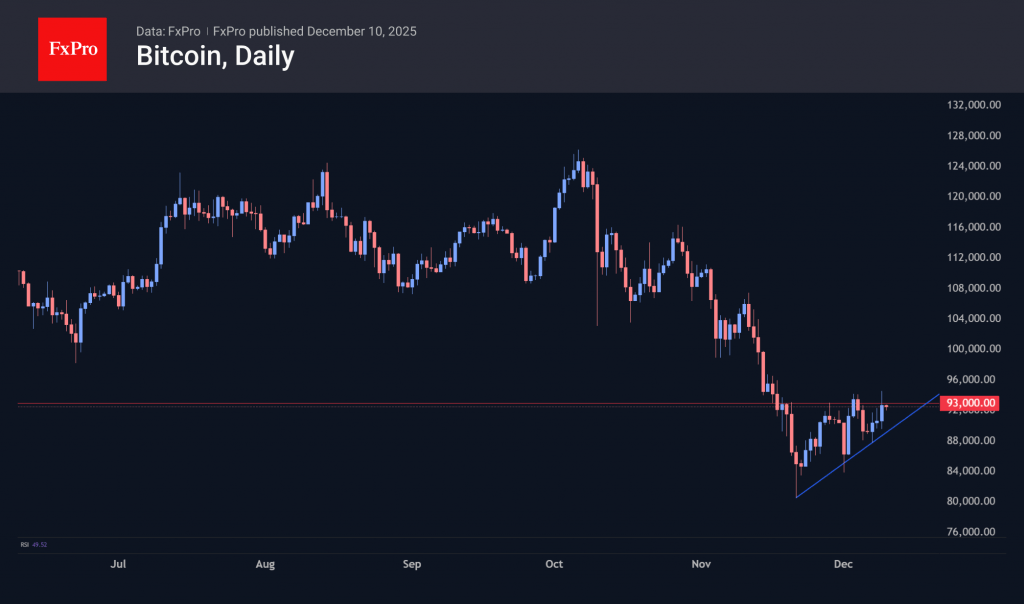Click the 132,000.00 price axis label
The height and width of the screenshot is (604, 1024).
(971, 105)
